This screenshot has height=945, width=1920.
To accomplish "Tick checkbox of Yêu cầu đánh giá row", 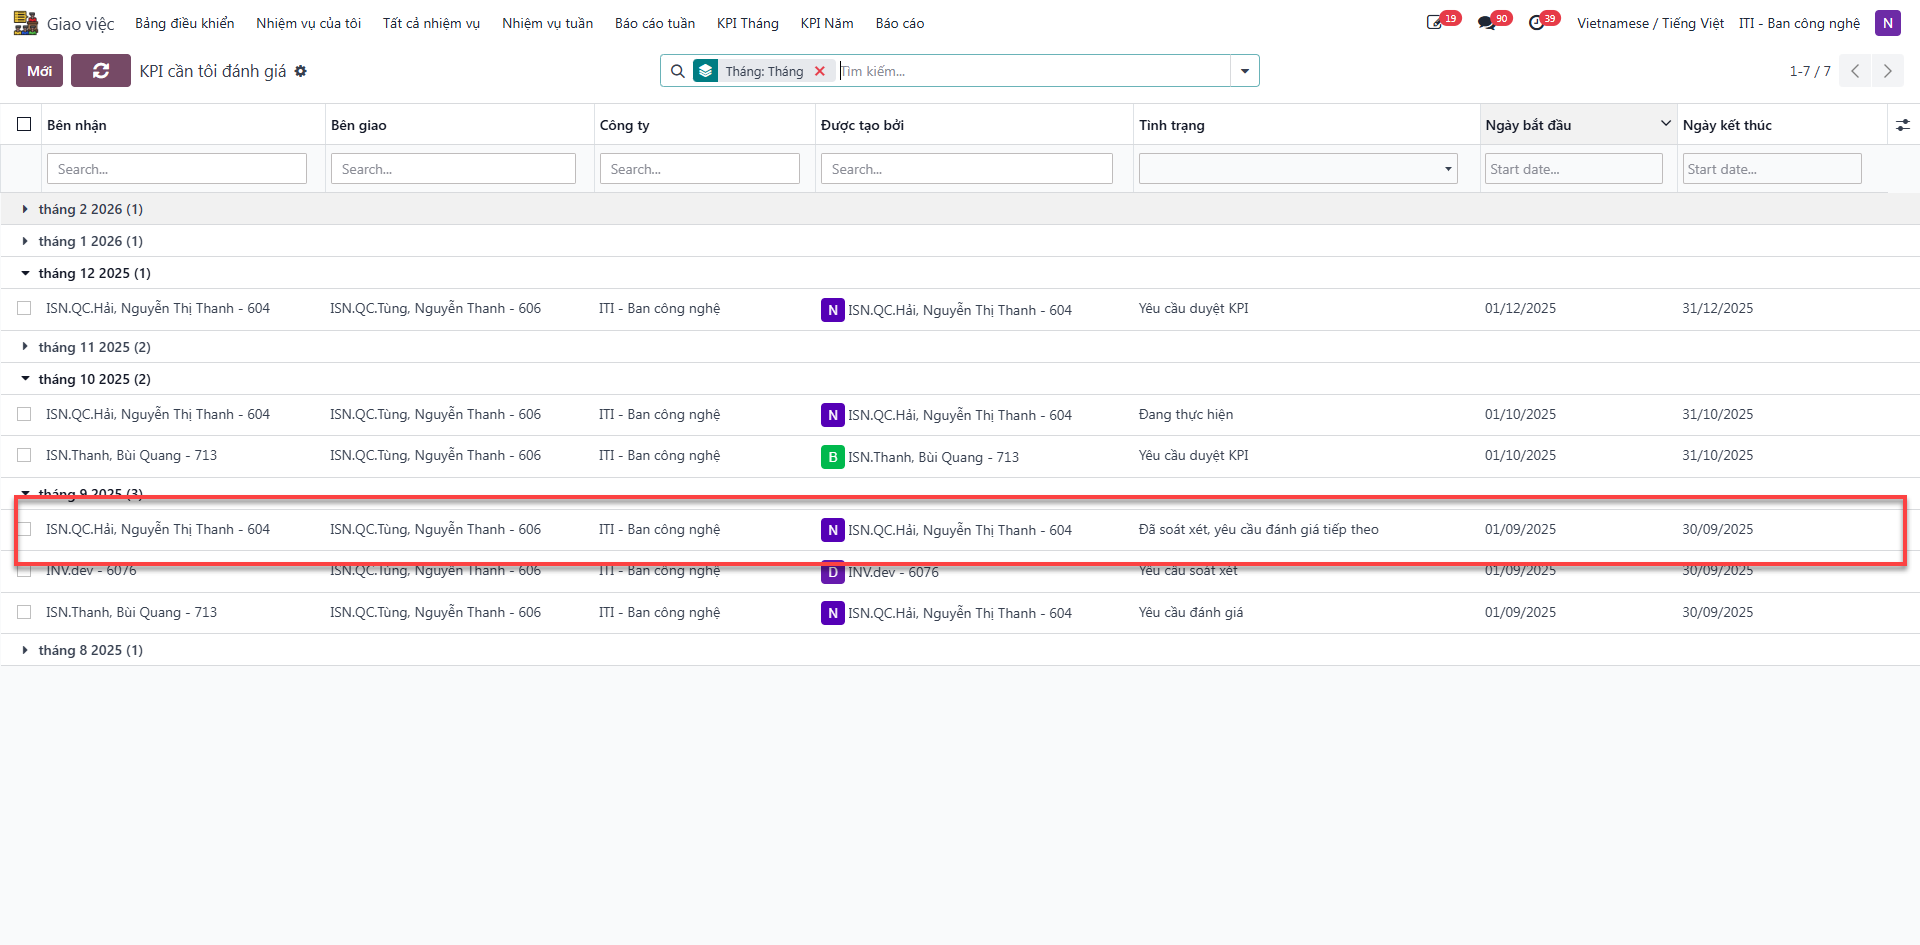I will coord(24,612).
